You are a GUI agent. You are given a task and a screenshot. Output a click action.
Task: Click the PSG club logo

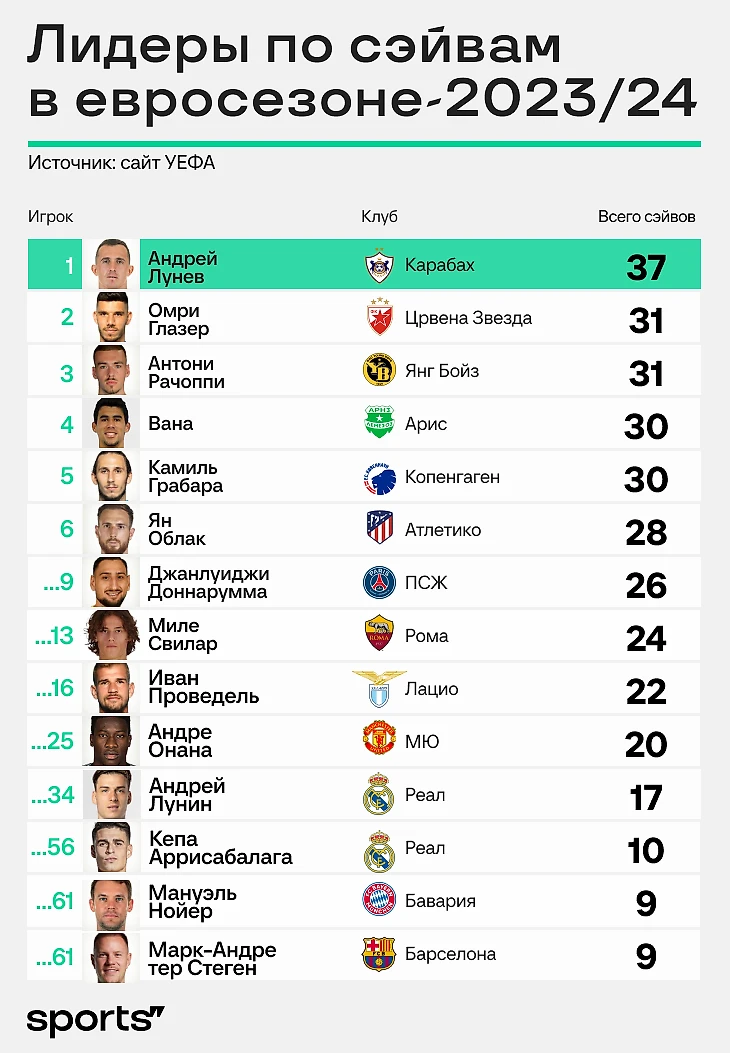click(x=378, y=583)
